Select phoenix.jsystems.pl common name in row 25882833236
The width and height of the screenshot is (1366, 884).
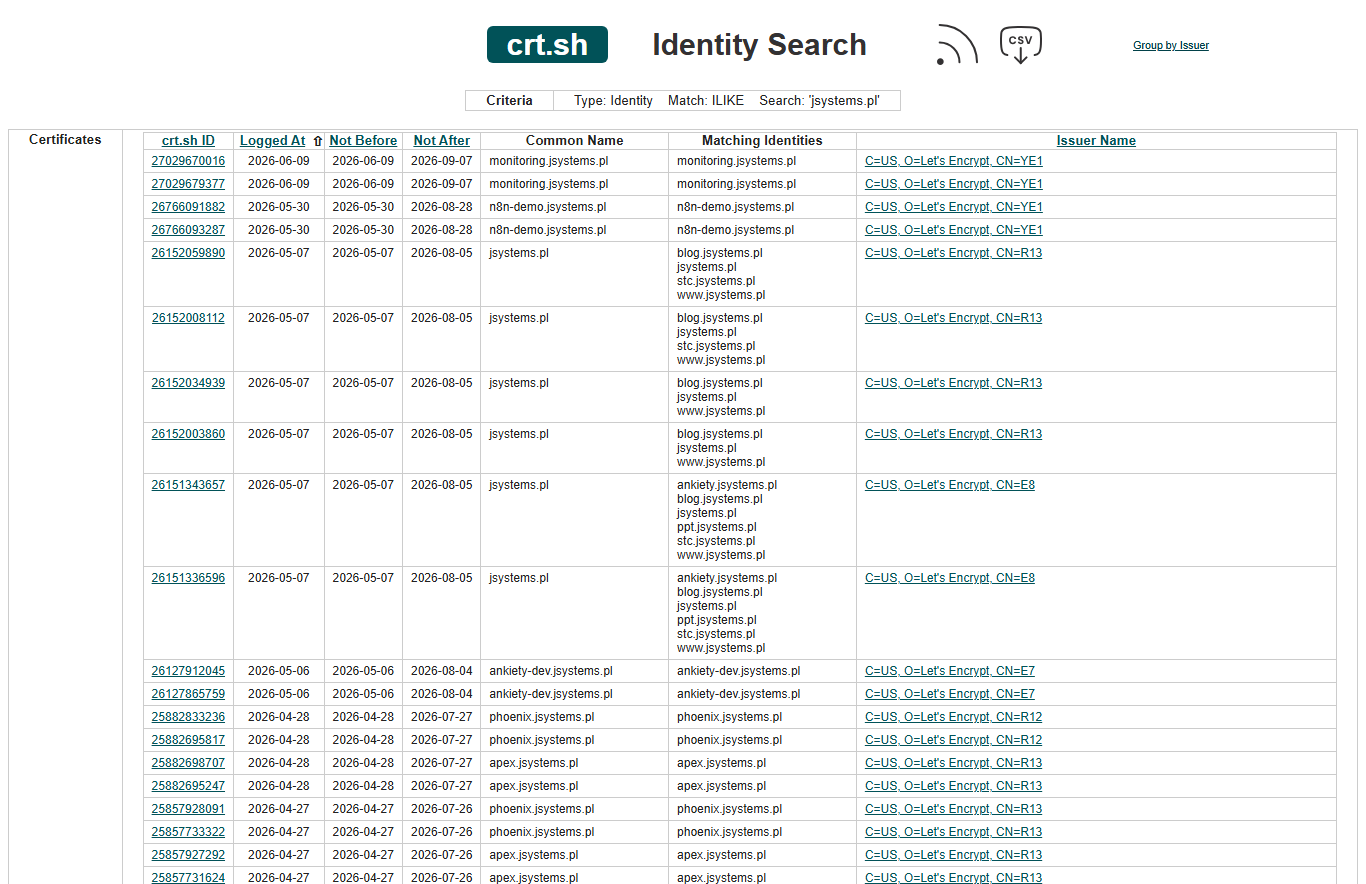542,717
